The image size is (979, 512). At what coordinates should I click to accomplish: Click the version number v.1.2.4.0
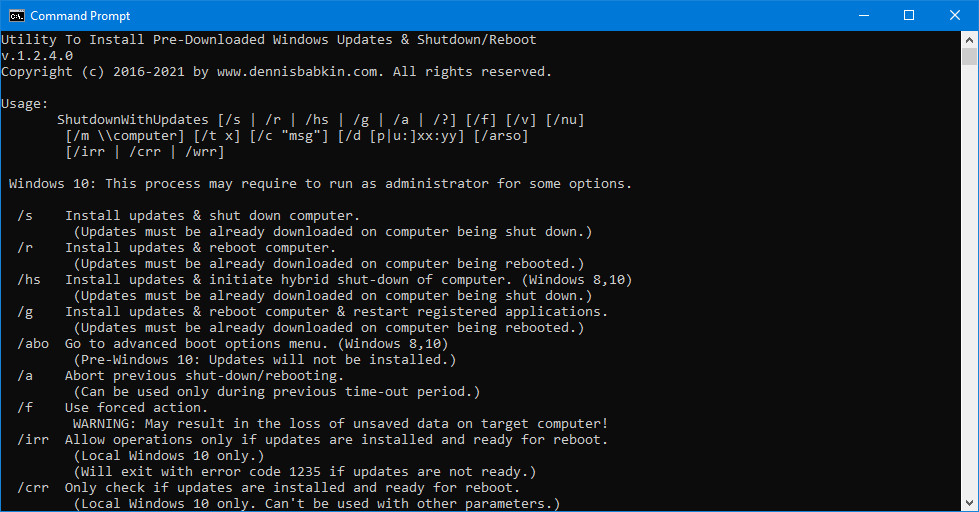tap(37, 56)
